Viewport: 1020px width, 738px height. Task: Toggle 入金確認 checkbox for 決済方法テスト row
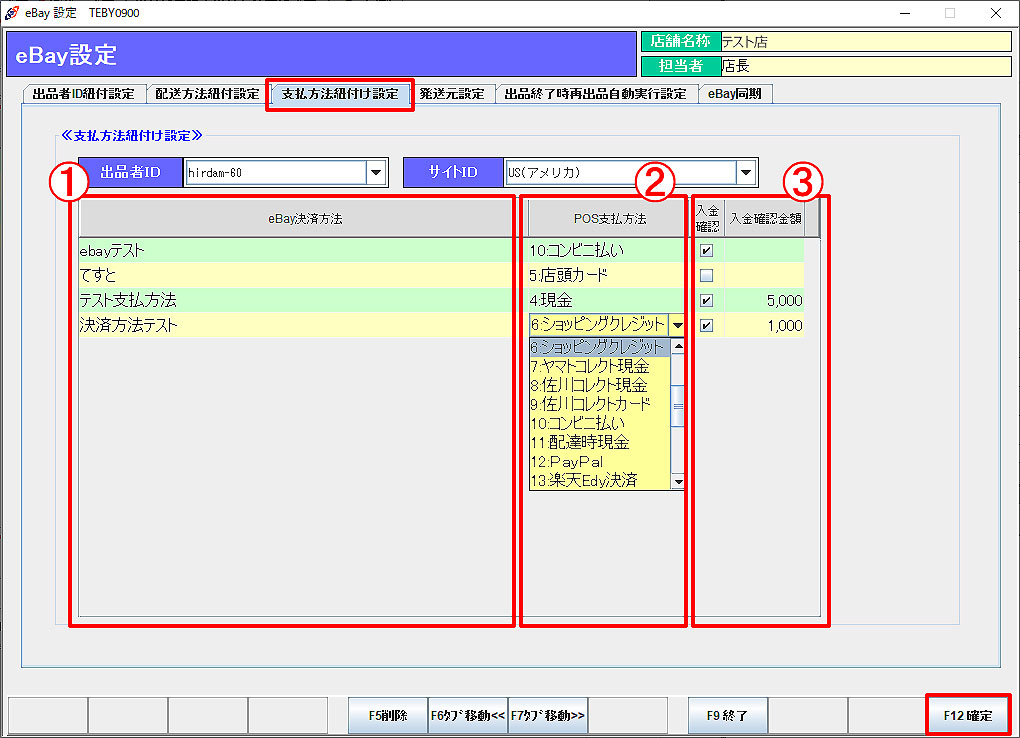pyautogui.click(x=706, y=325)
